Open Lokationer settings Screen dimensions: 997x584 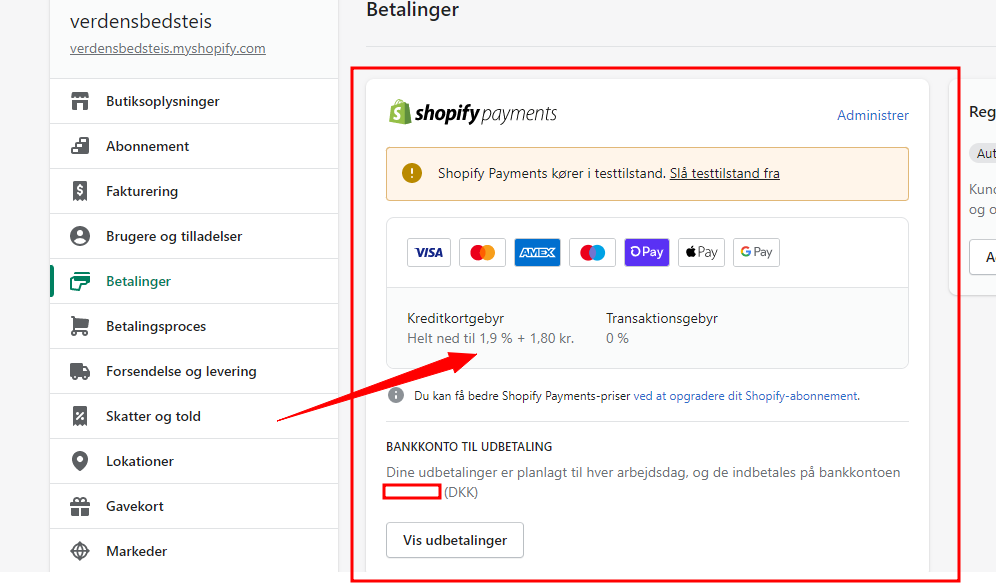point(194,461)
